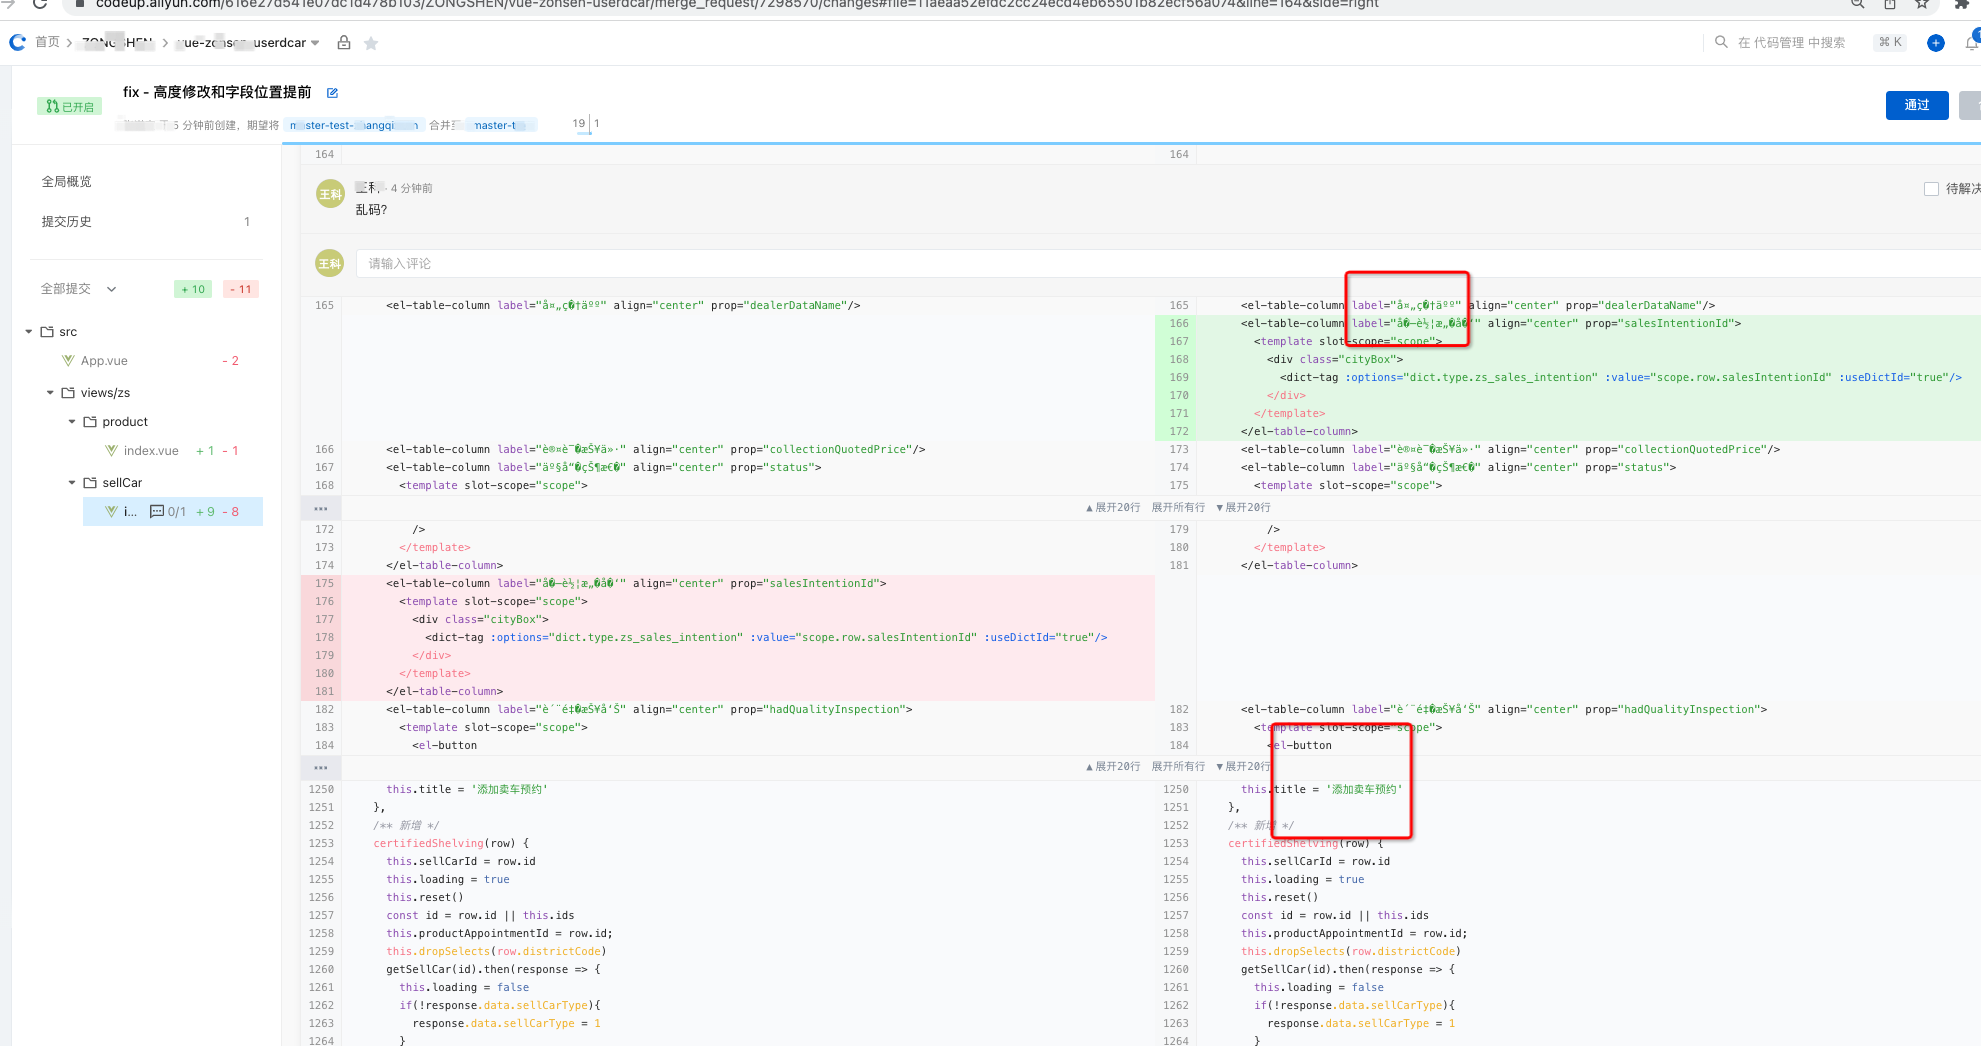Collapse the src folder arrow
Image resolution: width=1981 pixels, height=1046 pixels.
point(29,332)
